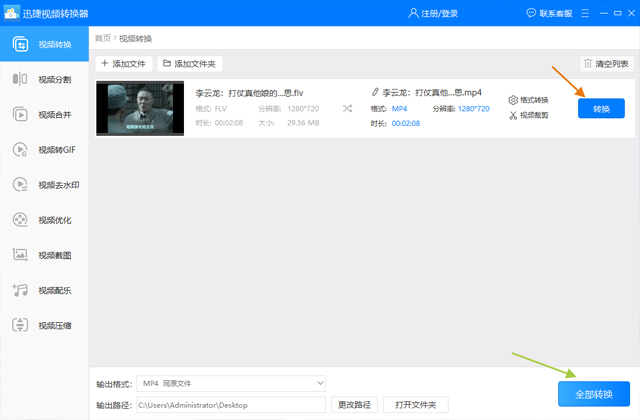The width and height of the screenshot is (640, 420).
Task: Click the 视频配乐 sidebar label
Action: point(55,290)
